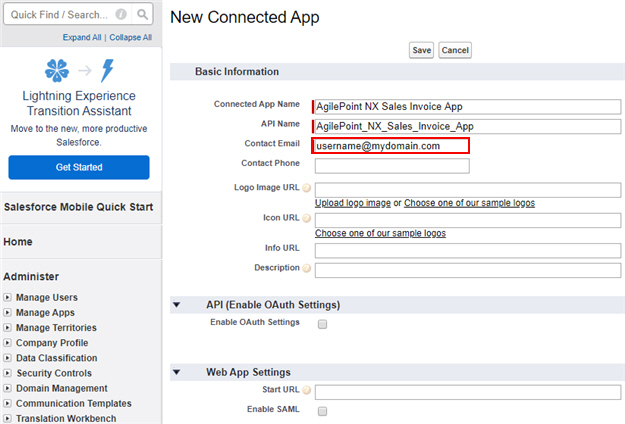Open Translation Workbench menu entry

tap(66, 418)
